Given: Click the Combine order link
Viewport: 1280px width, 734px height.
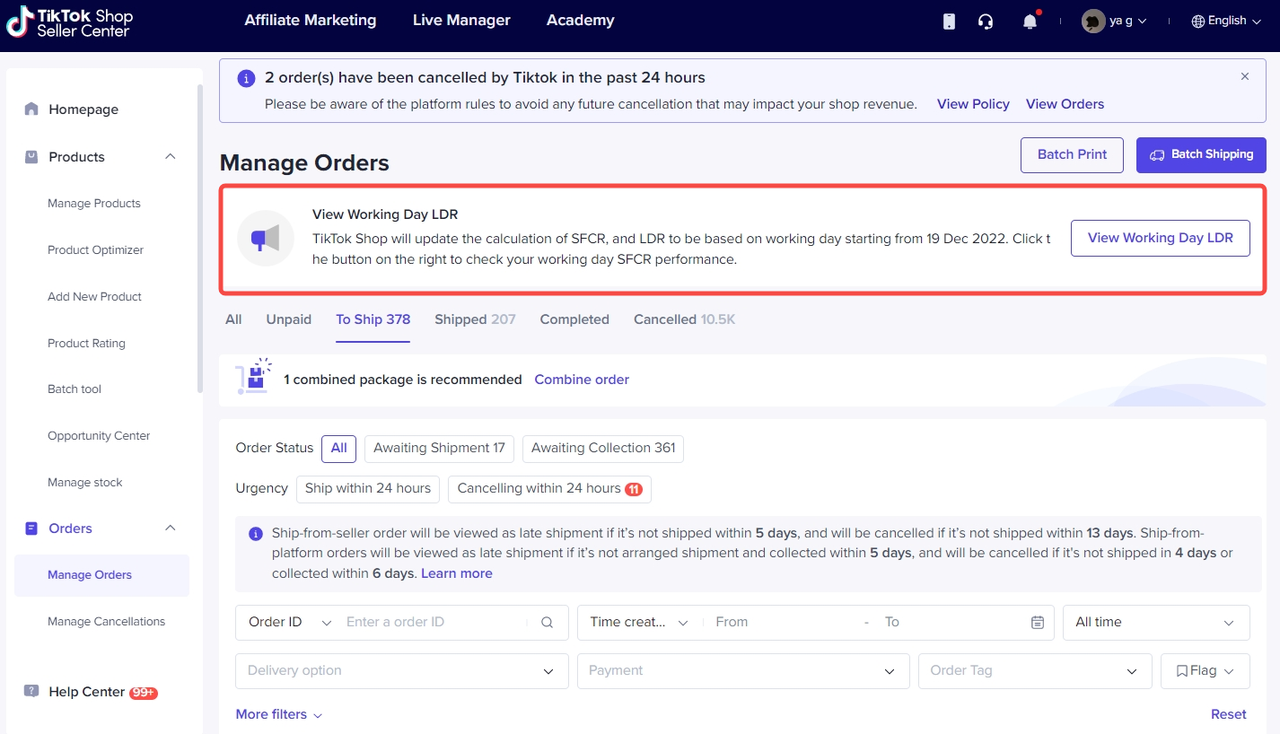Looking at the screenshot, I should point(582,380).
